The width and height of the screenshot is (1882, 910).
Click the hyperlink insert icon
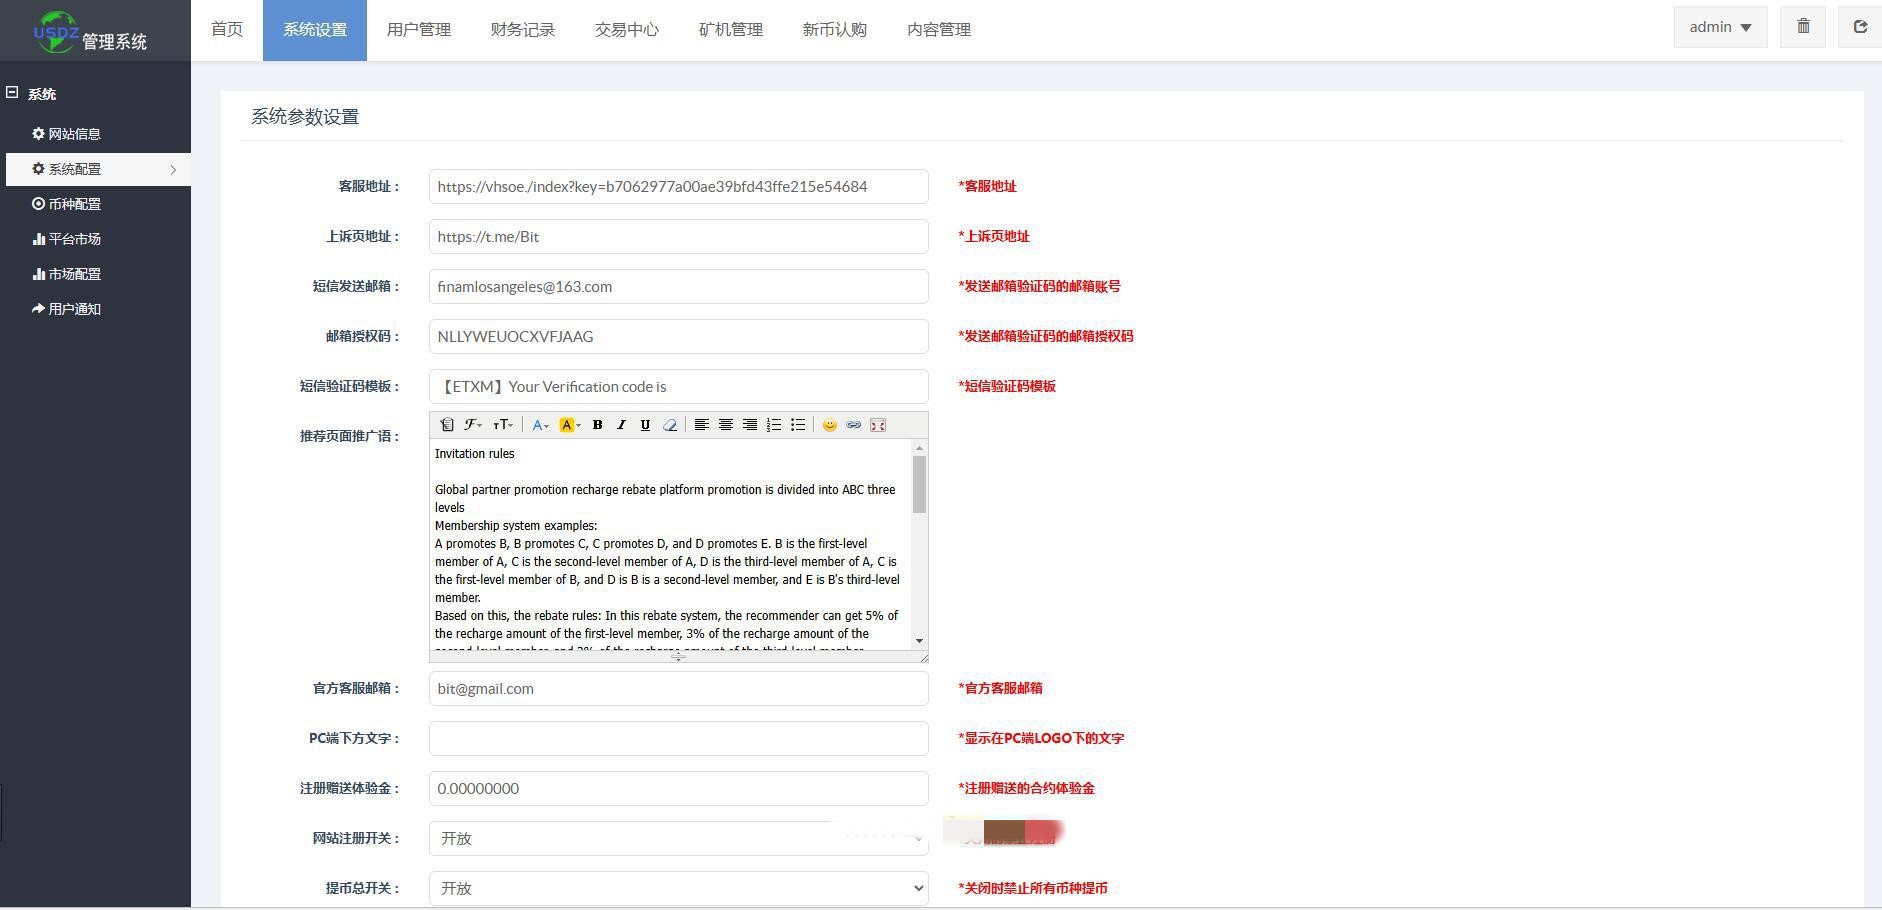pyautogui.click(x=853, y=425)
